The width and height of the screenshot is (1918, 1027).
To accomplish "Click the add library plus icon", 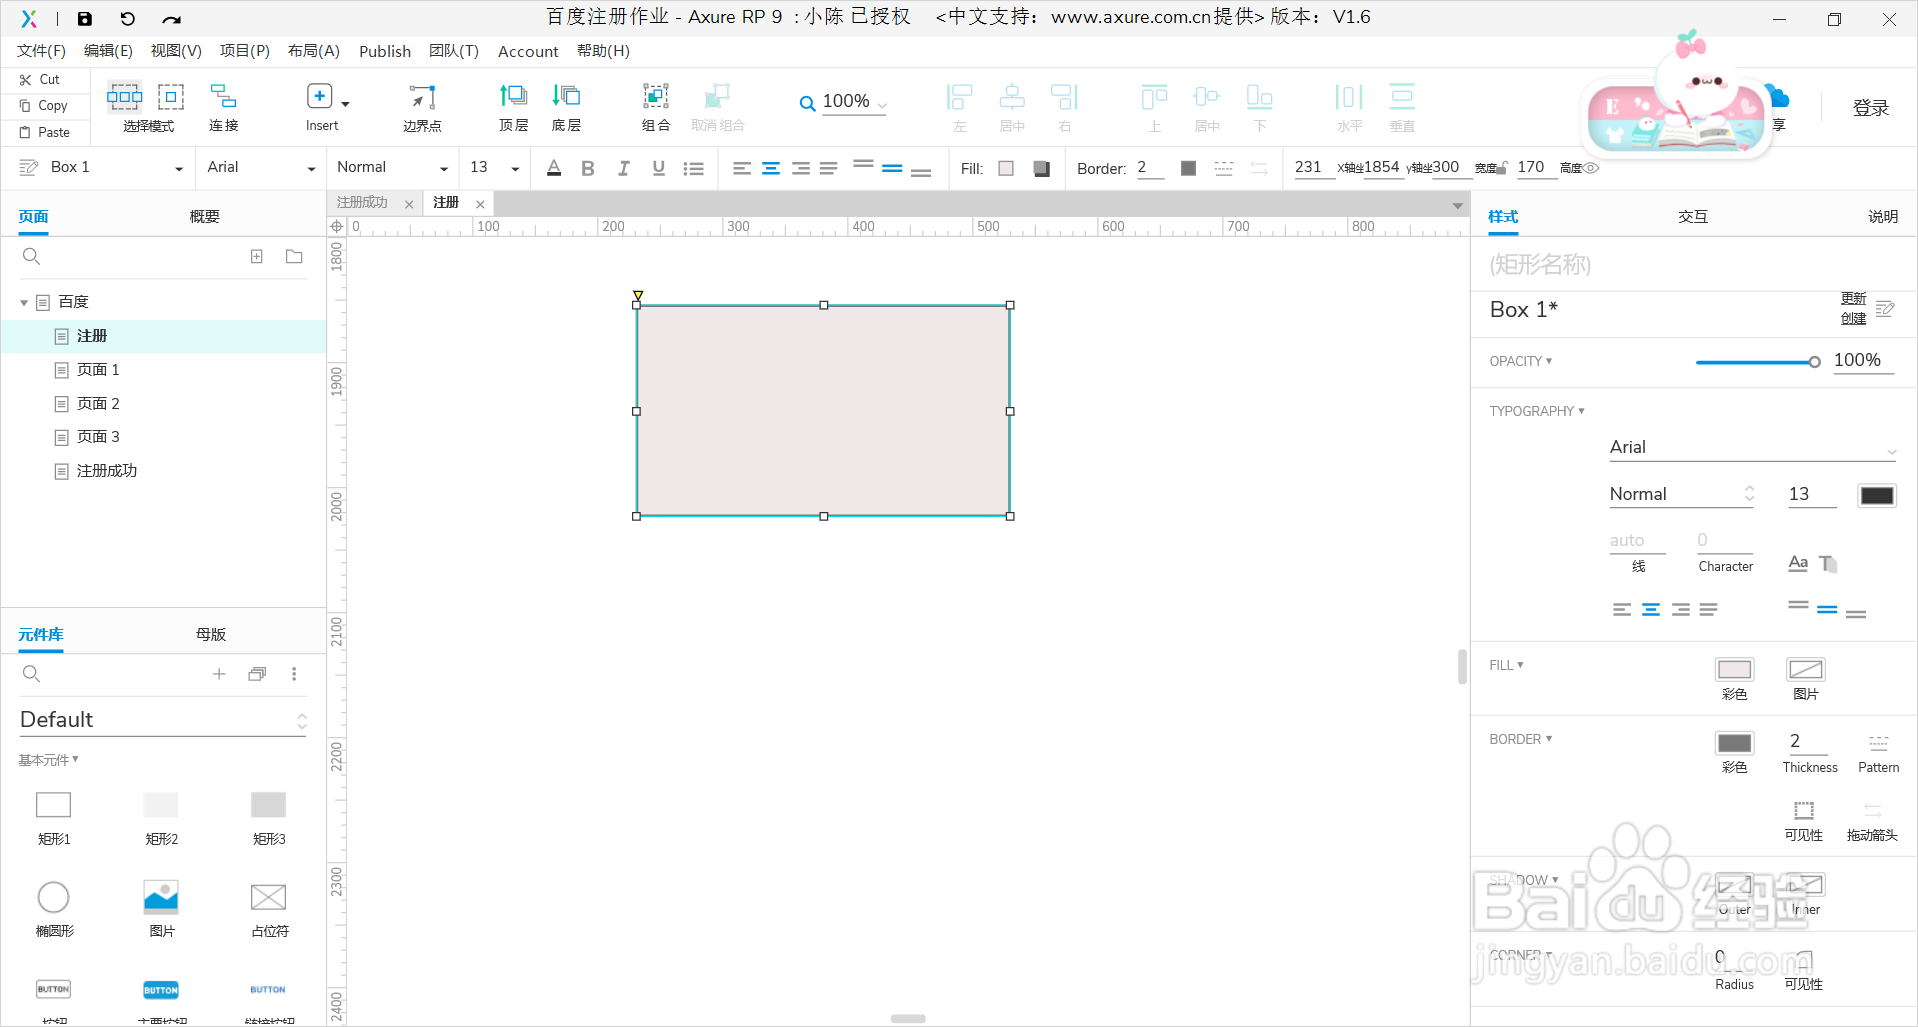I will 219,674.
